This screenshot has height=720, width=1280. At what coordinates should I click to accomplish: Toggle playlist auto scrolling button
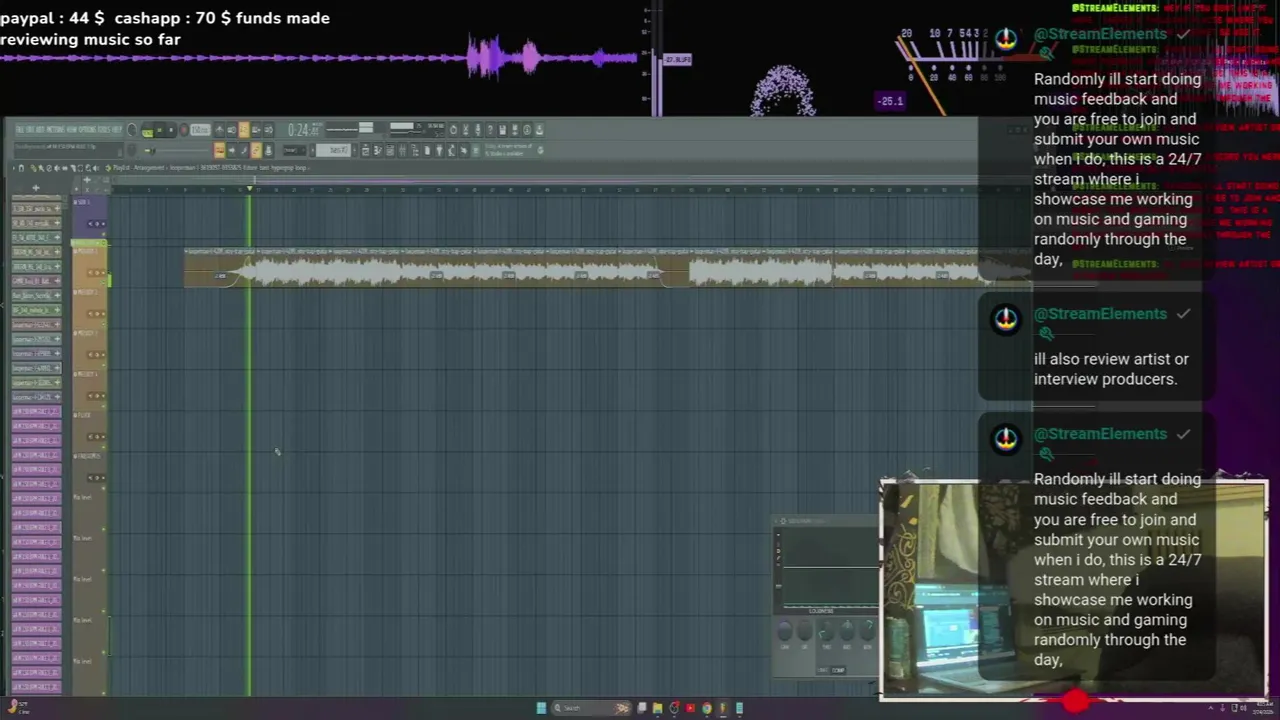[232, 150]
